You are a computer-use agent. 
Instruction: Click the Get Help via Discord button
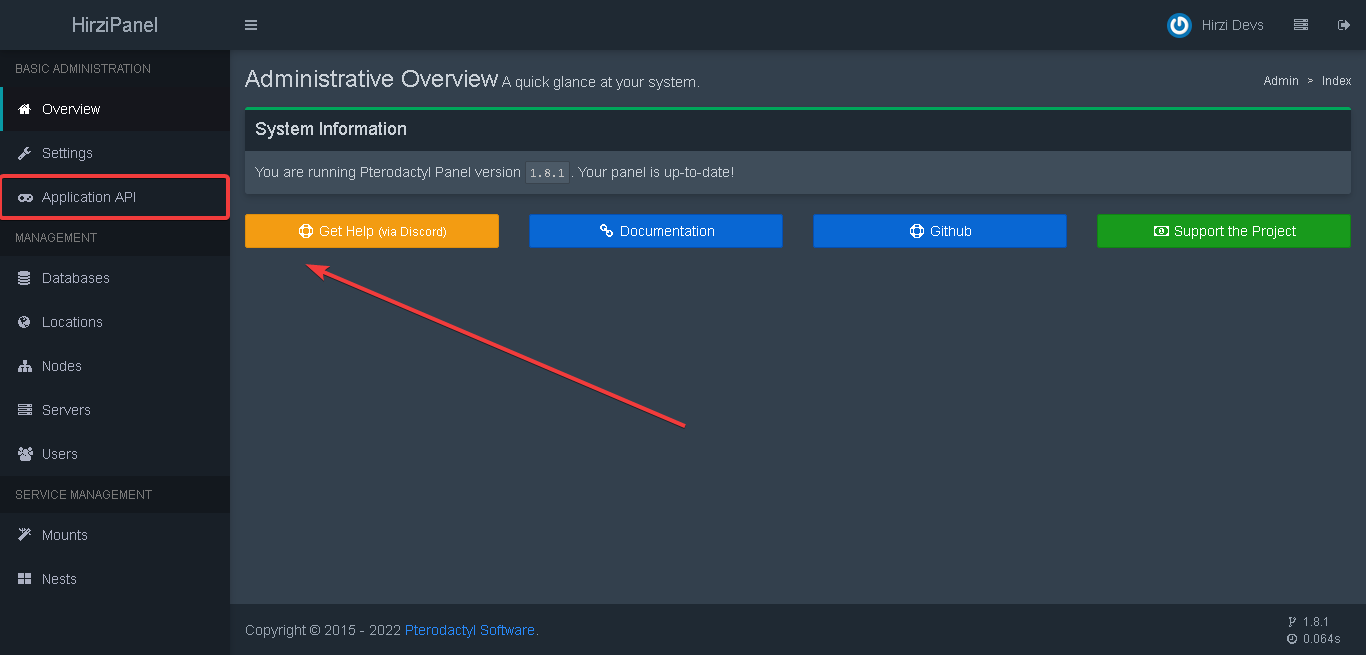pos(371,231)
